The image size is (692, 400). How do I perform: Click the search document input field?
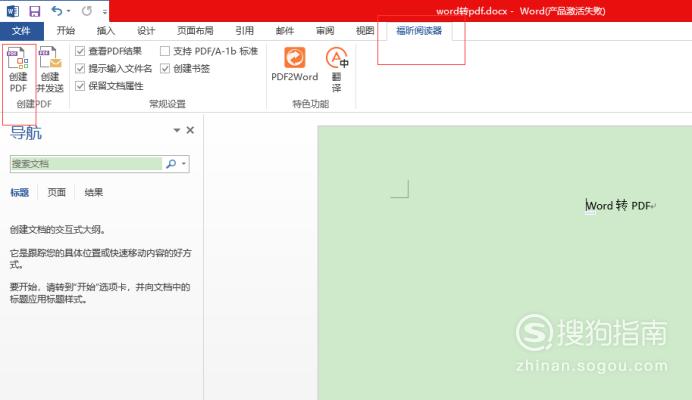(x=86, y=164)
